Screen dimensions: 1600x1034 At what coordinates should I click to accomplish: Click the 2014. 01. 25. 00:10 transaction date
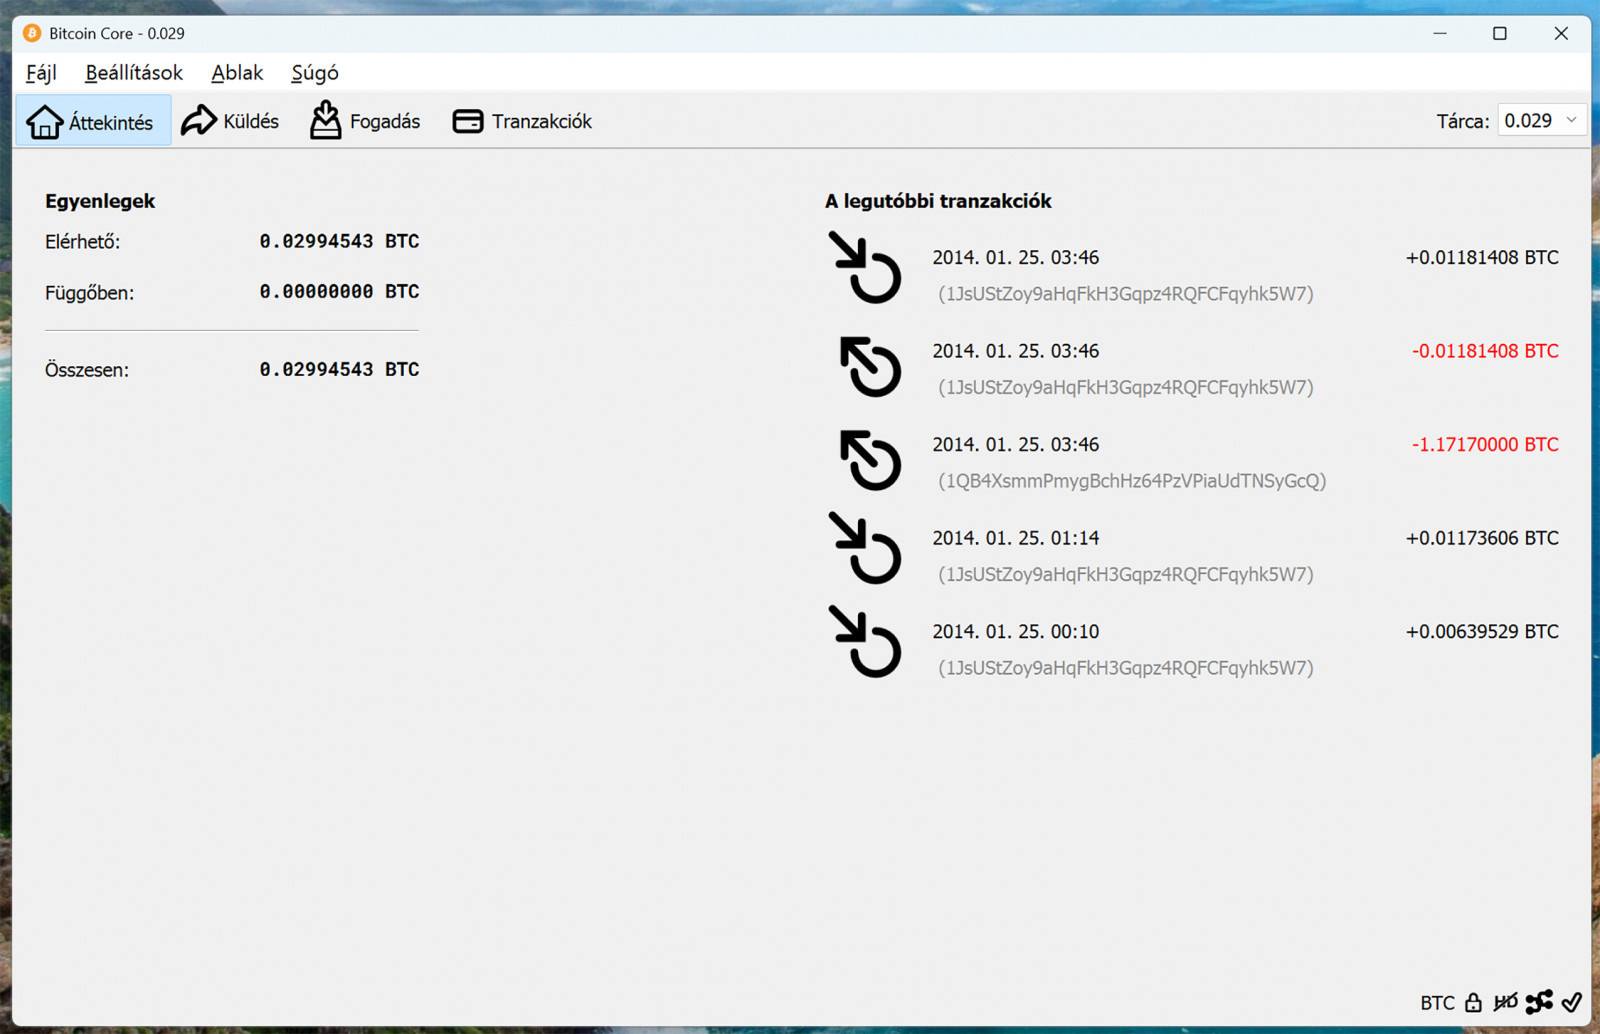click(1016, 631)
